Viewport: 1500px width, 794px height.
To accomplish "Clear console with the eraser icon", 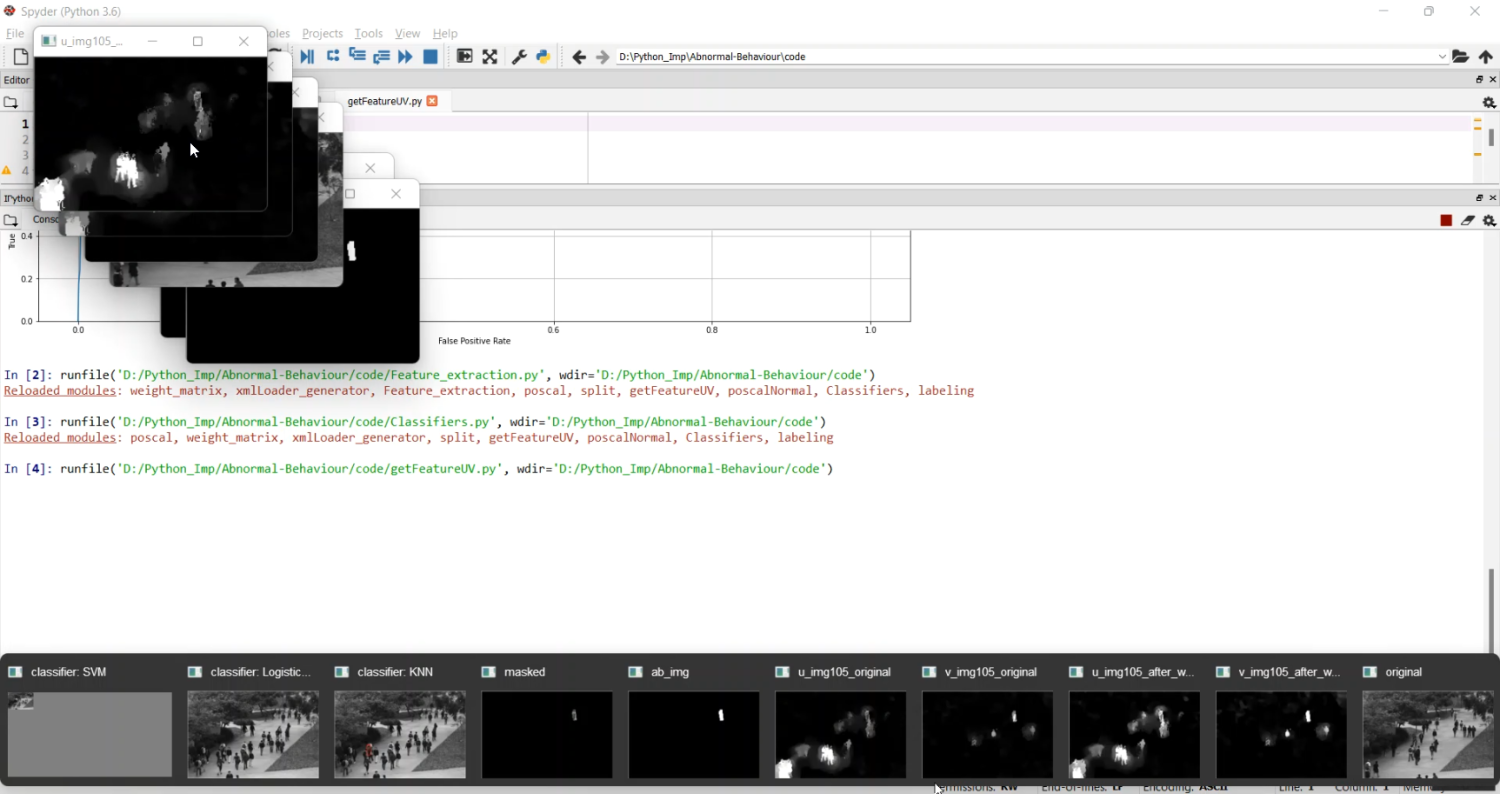I will (x=1468, y=220).
